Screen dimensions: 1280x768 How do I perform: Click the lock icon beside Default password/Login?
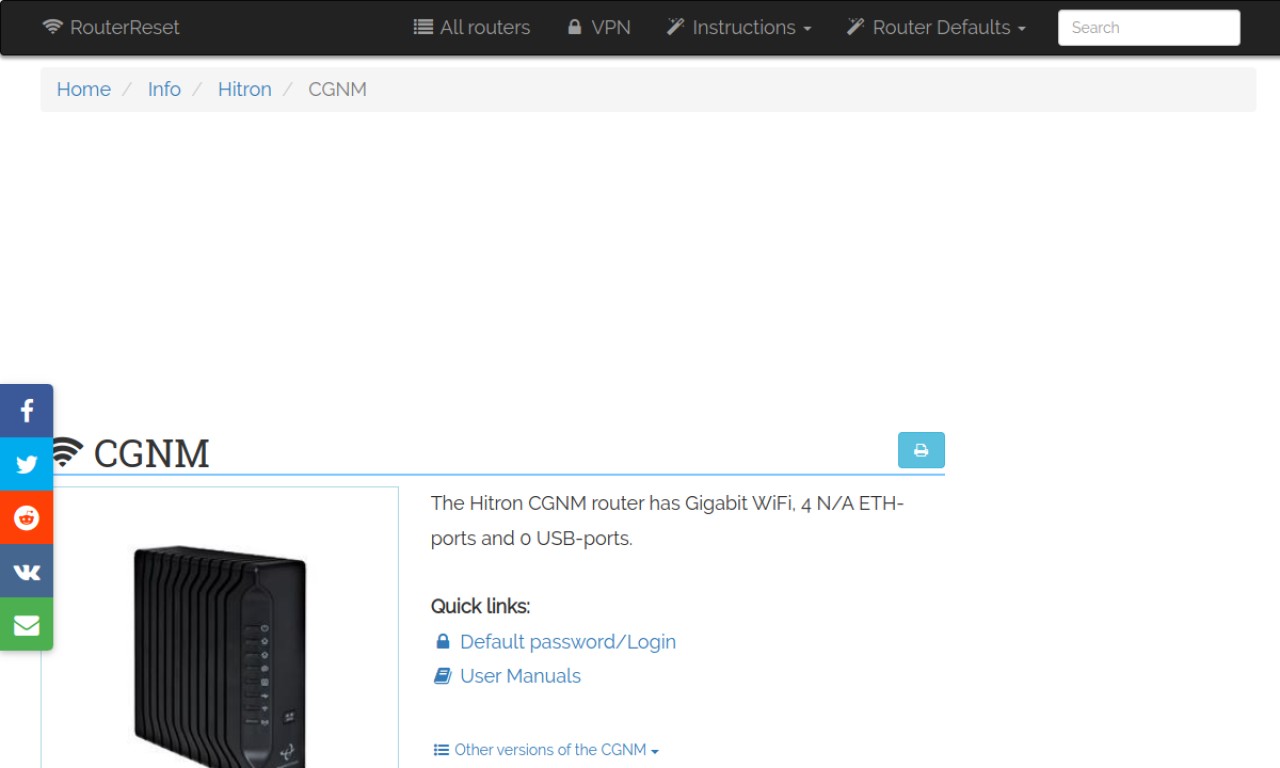[x=443, y=641]
